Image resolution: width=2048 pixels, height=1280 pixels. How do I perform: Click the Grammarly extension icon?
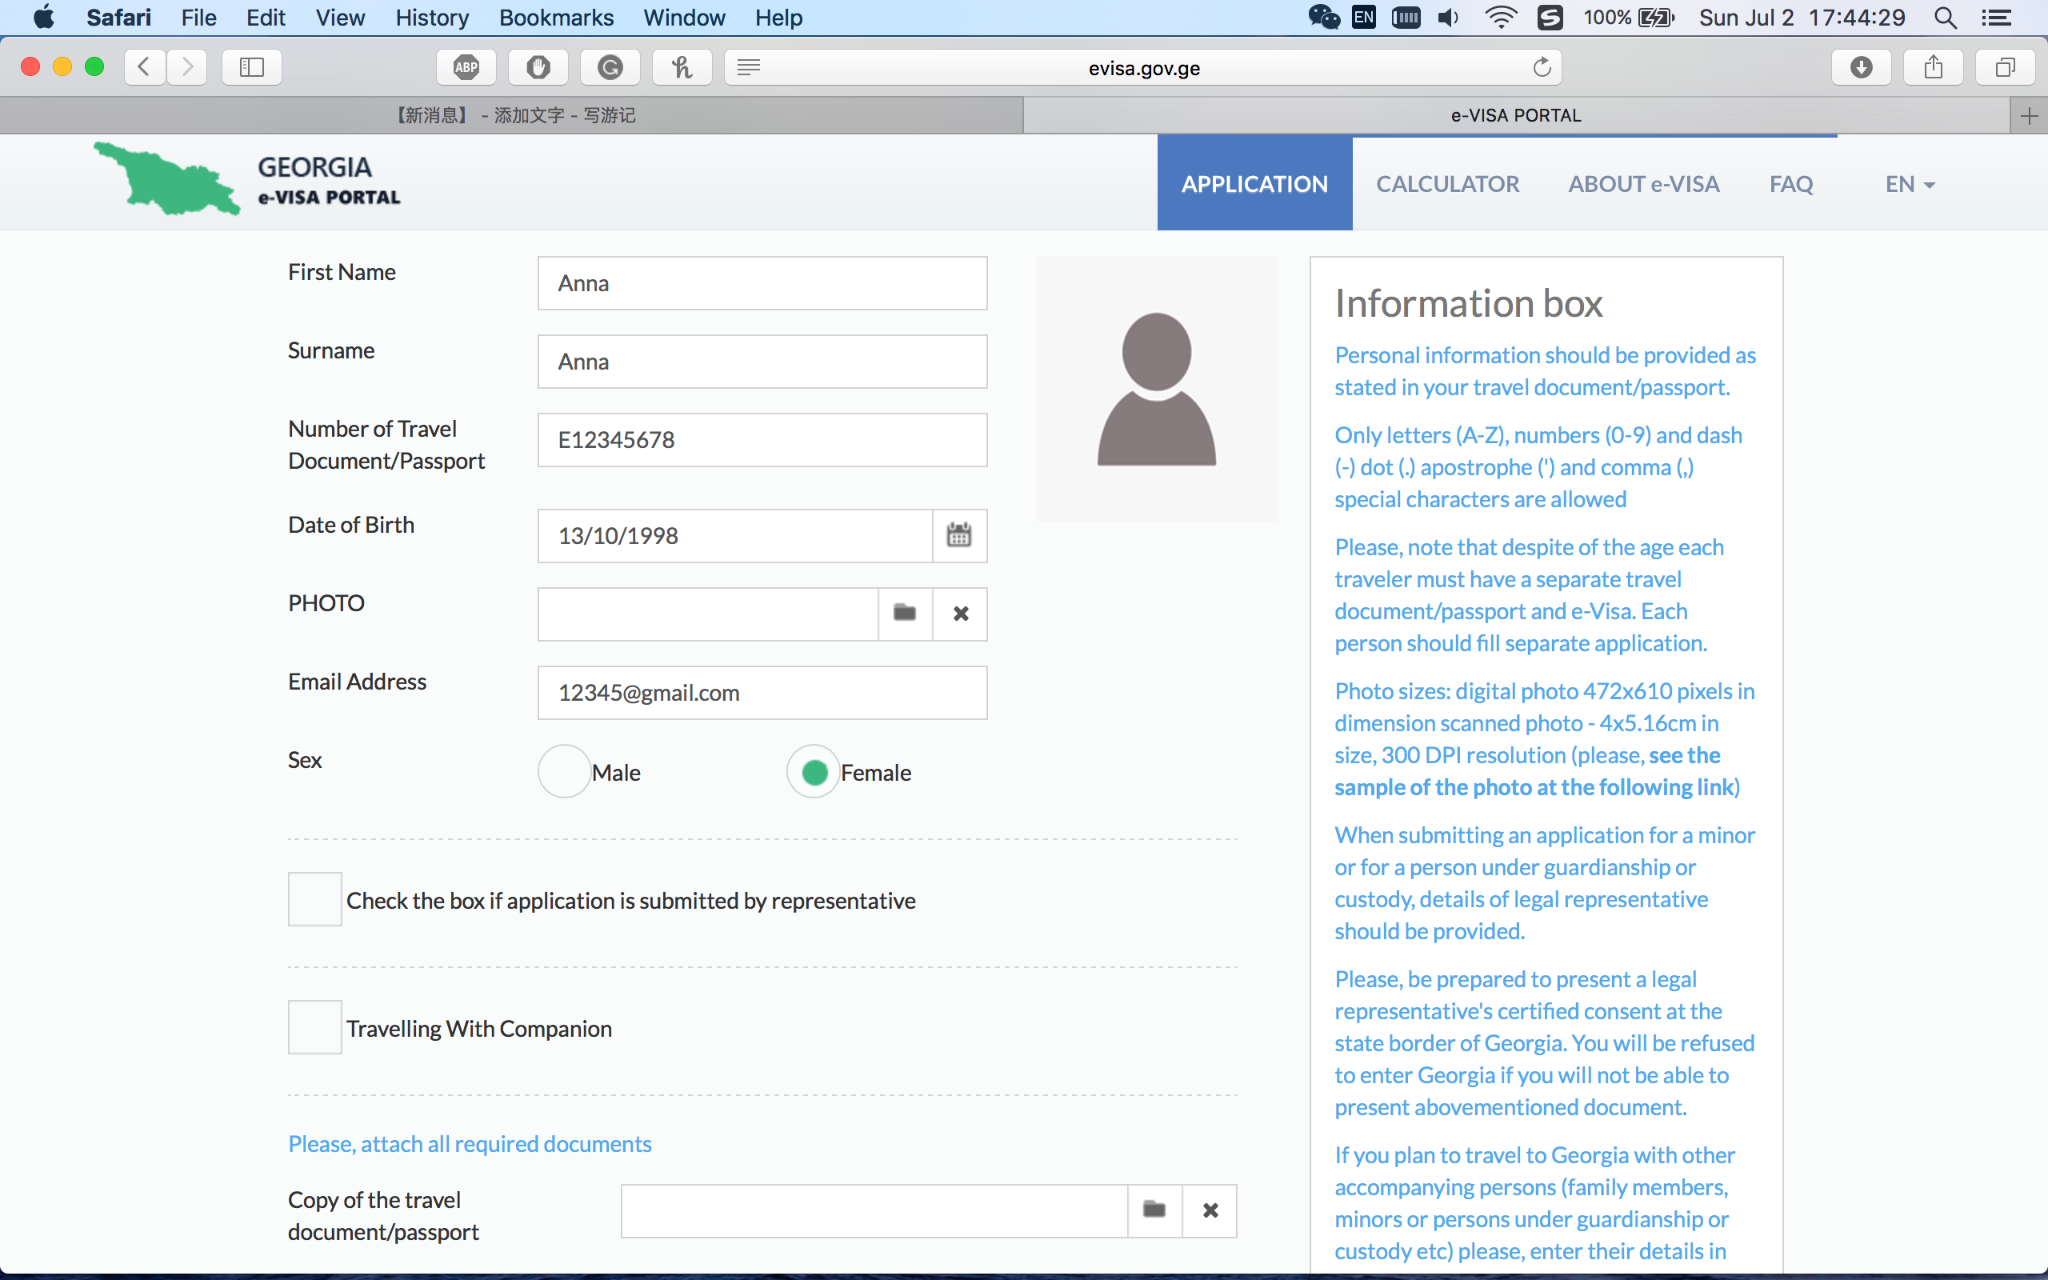tap(611, 67)
